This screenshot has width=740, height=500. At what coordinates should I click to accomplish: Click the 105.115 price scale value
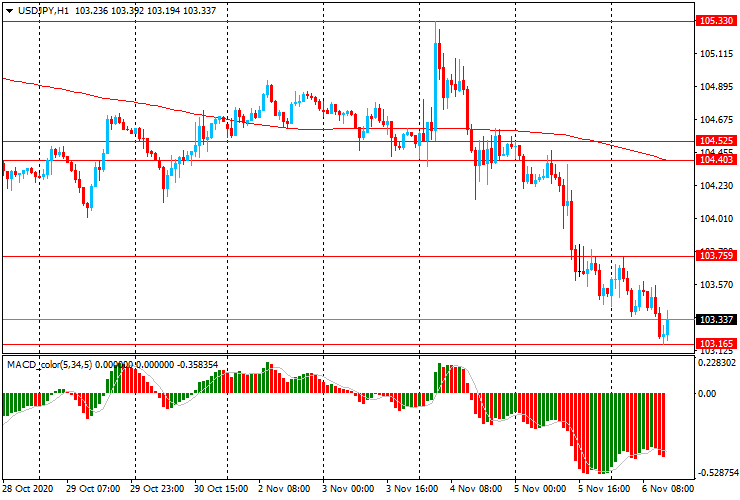click(716, 54)
